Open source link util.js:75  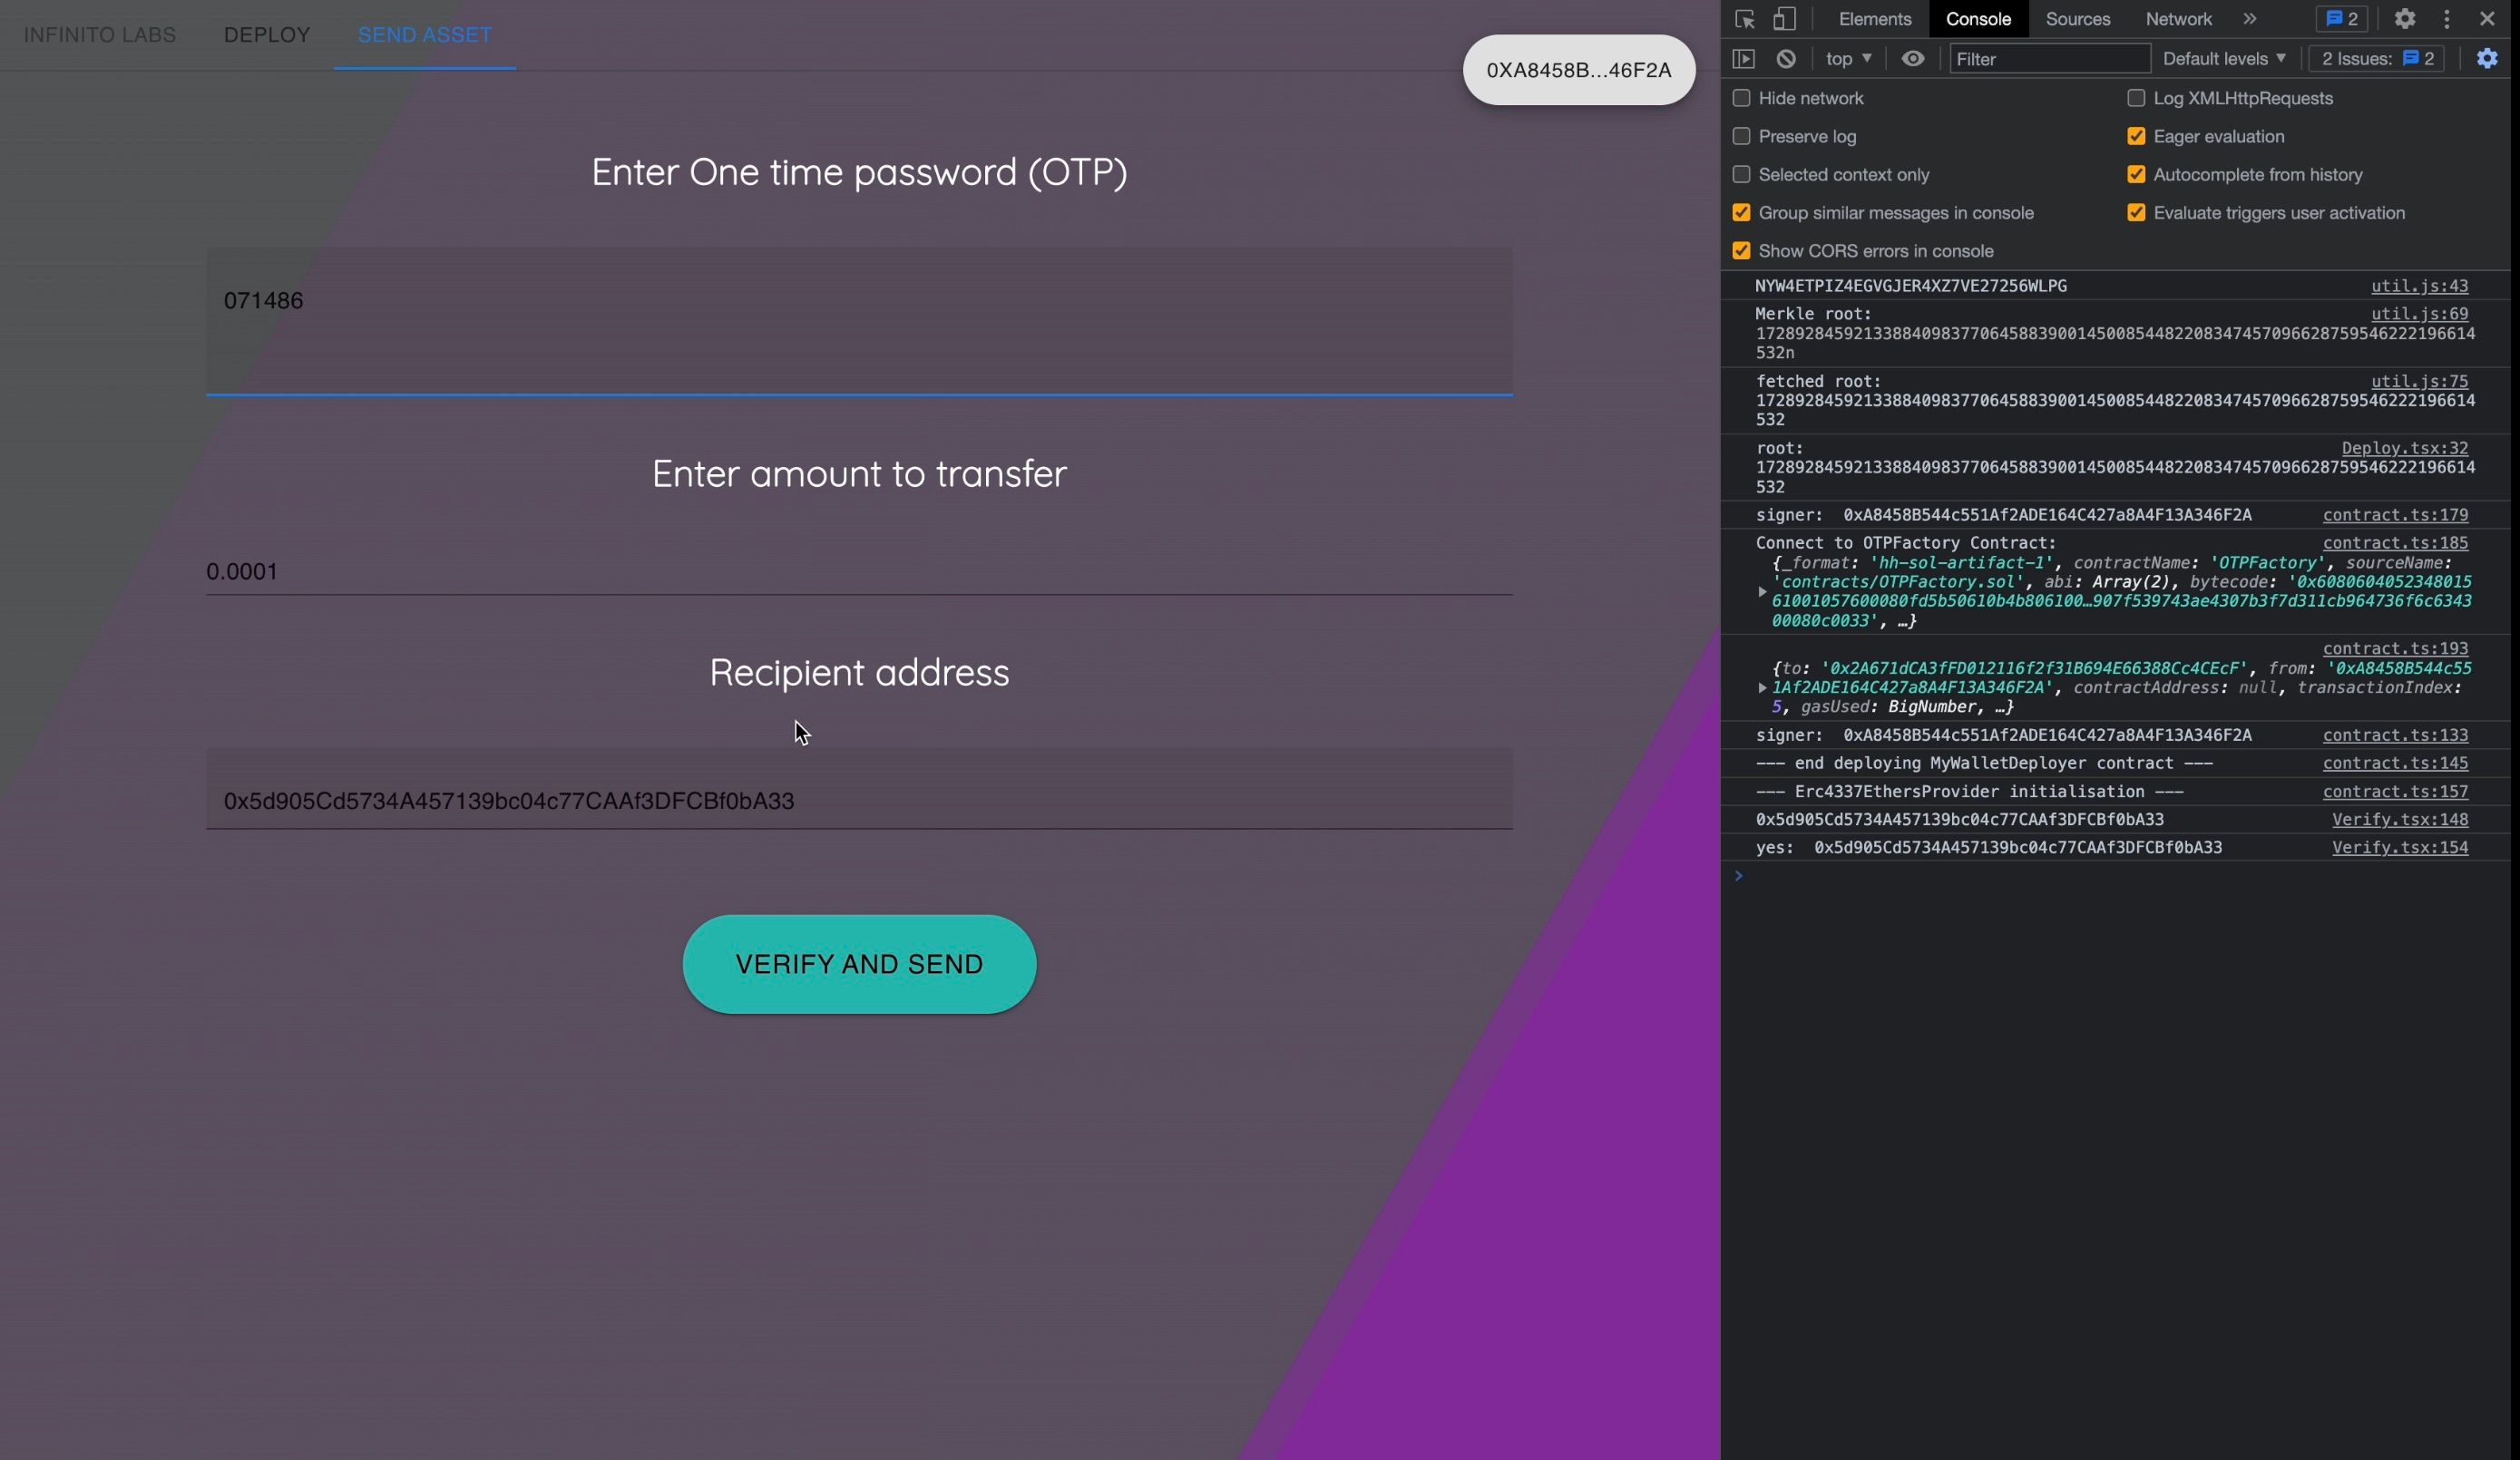(x=2419, y=381)
